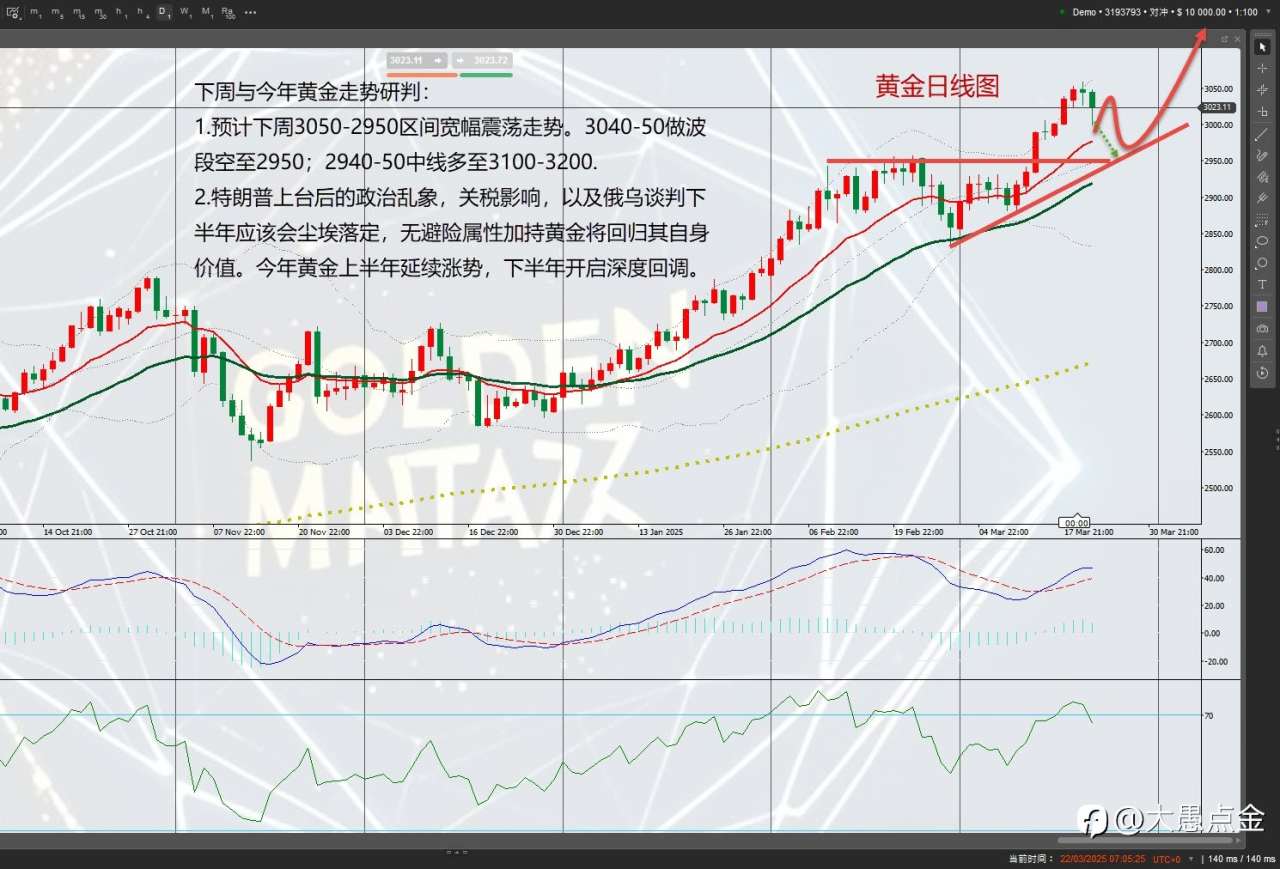
Task: Select the crosshair tool
Action: click(x=1262, y=68)
